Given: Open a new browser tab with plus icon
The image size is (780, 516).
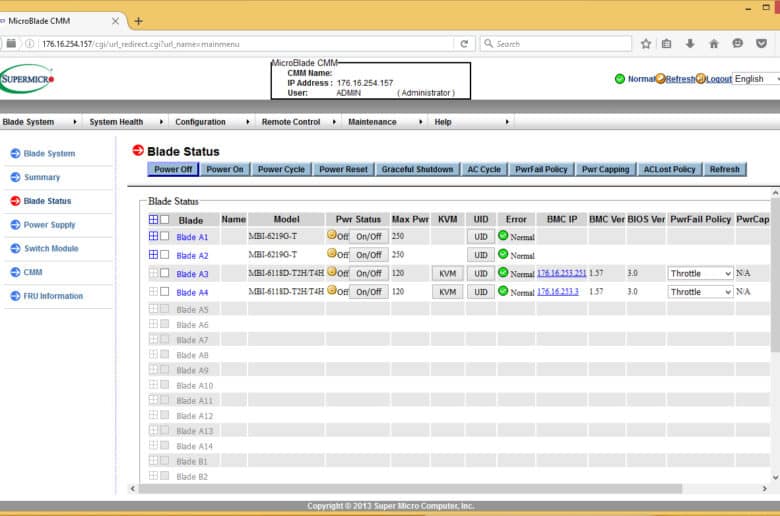Looking at the screenshot, I should (138, 21).
